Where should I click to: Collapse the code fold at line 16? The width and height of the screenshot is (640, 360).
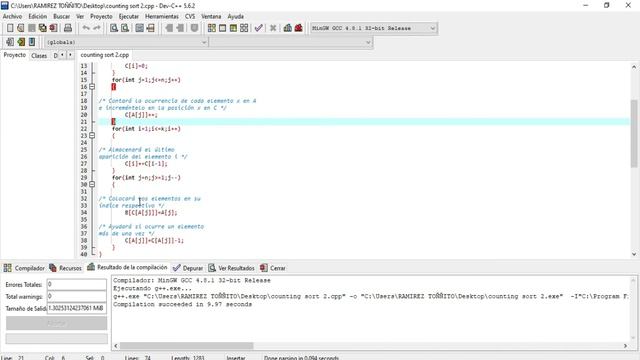pos(92,87)
